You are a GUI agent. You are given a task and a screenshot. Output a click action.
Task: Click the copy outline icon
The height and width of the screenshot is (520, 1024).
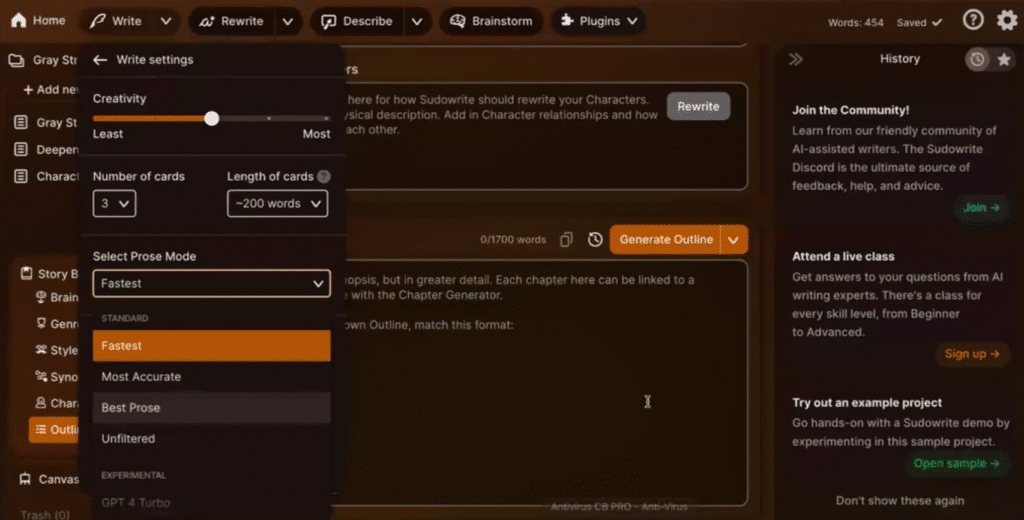point(566,240)
